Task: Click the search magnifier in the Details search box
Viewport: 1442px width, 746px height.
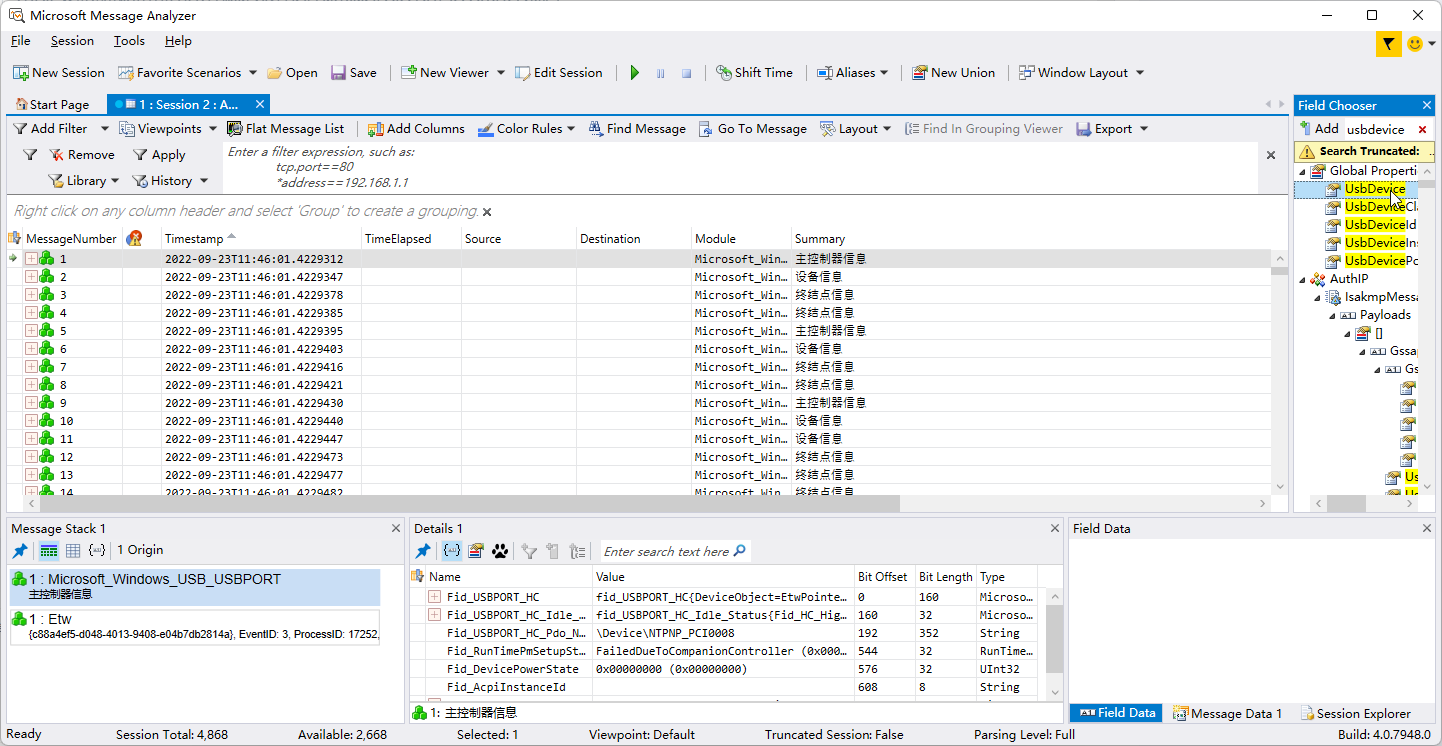Action: 739,551
